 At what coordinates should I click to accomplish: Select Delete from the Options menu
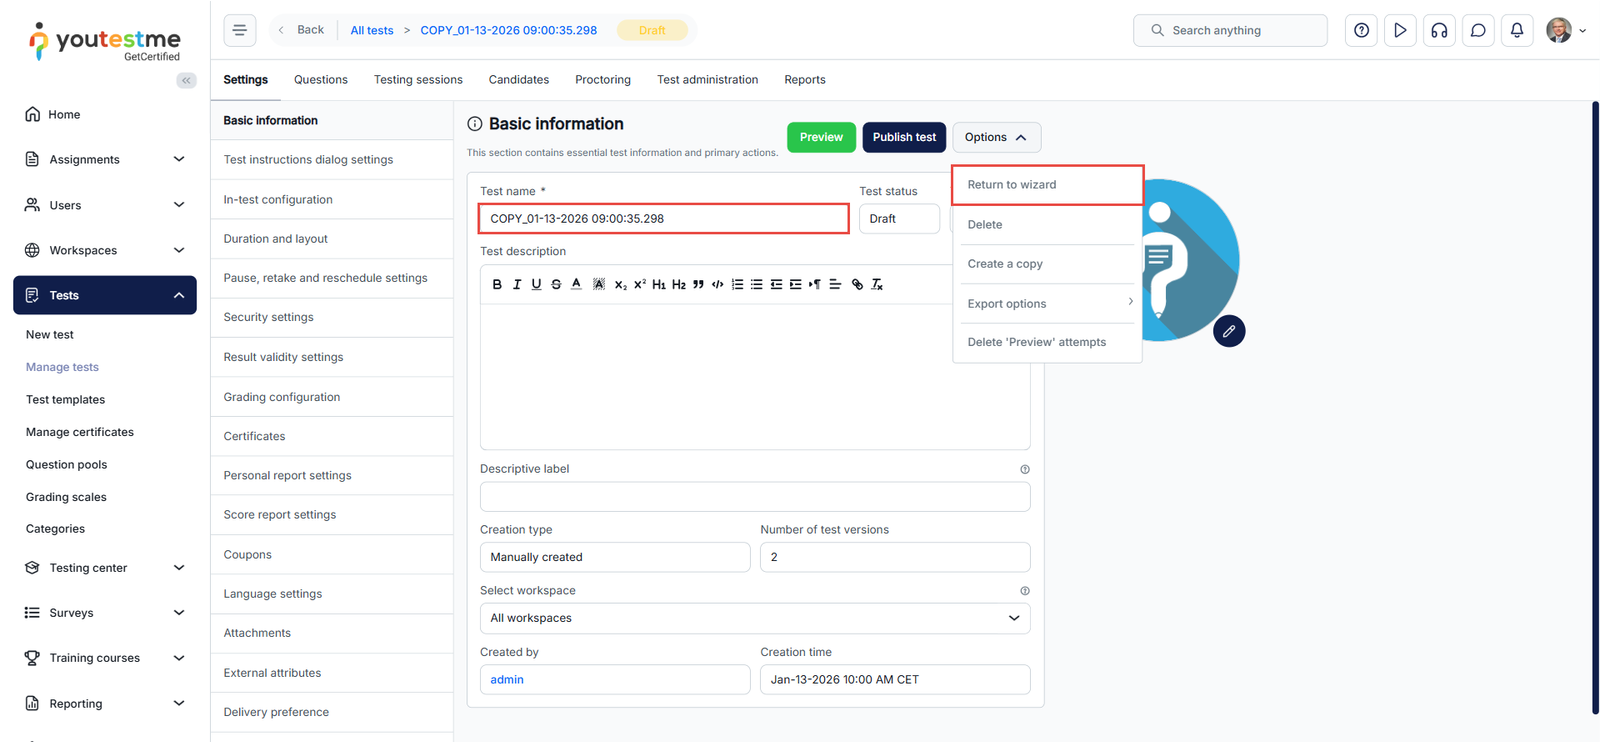1048,225
